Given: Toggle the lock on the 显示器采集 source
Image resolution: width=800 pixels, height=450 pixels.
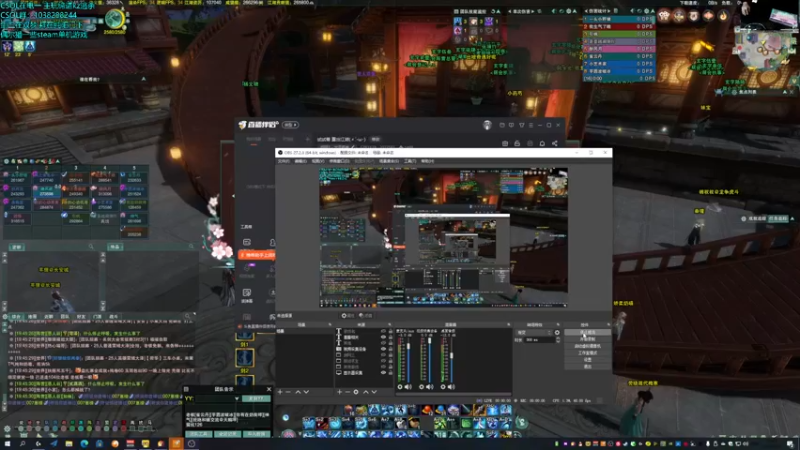Looking at the screenshot, I should [391, 372].
